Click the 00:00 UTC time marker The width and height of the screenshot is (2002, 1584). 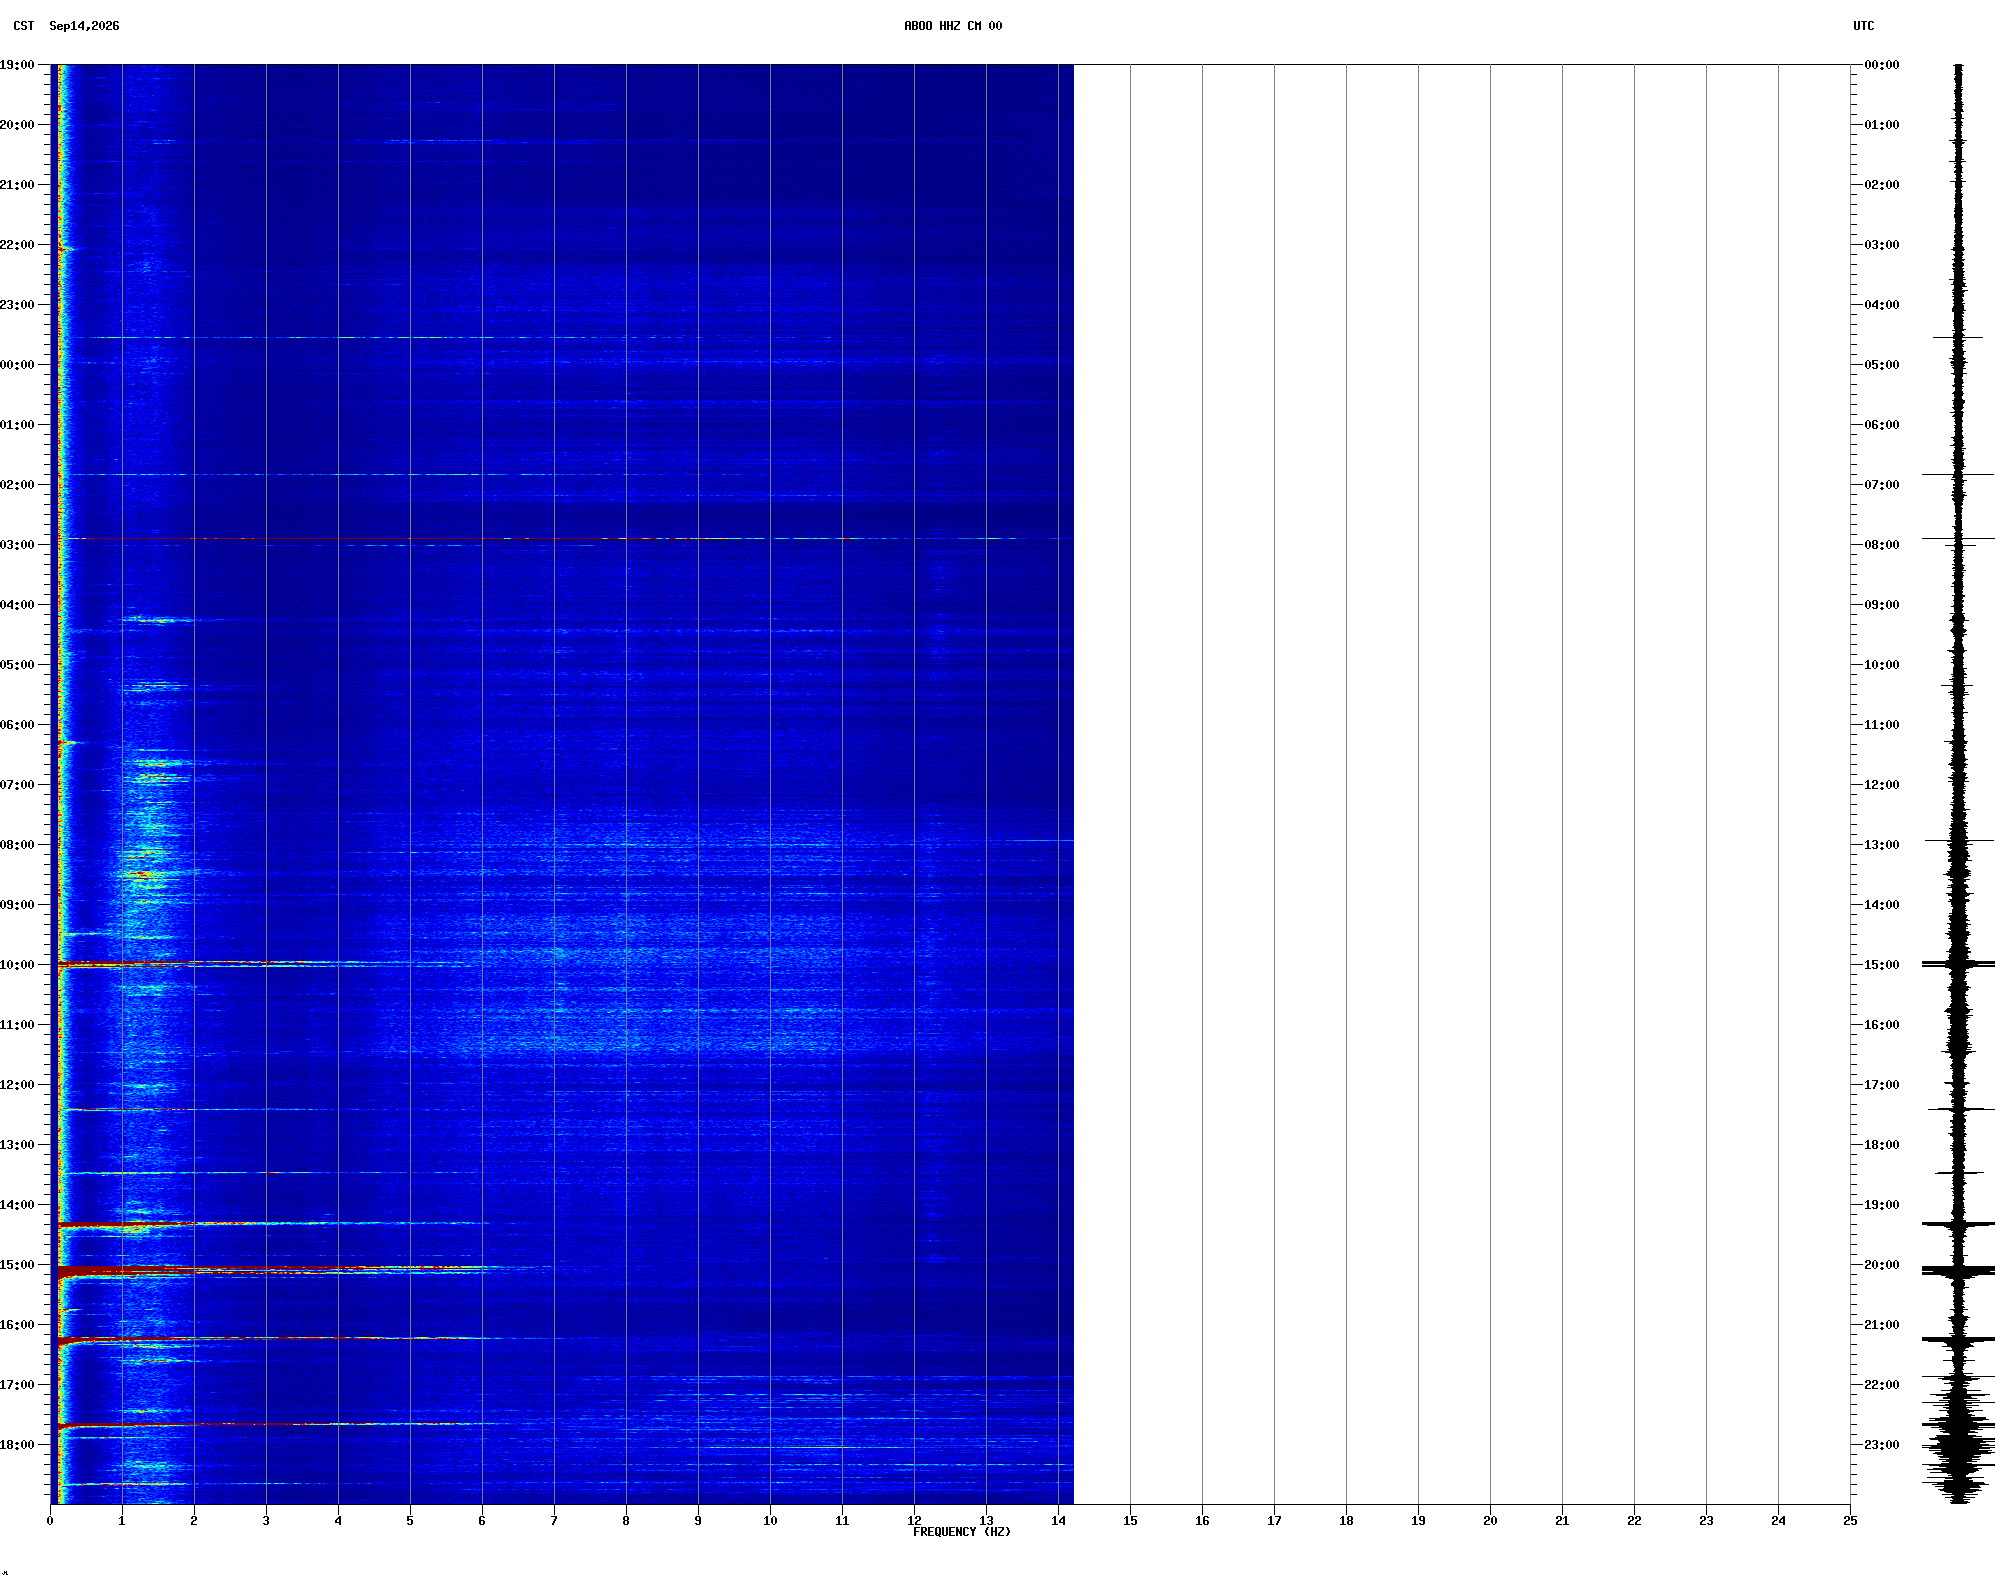(1882, 65)
